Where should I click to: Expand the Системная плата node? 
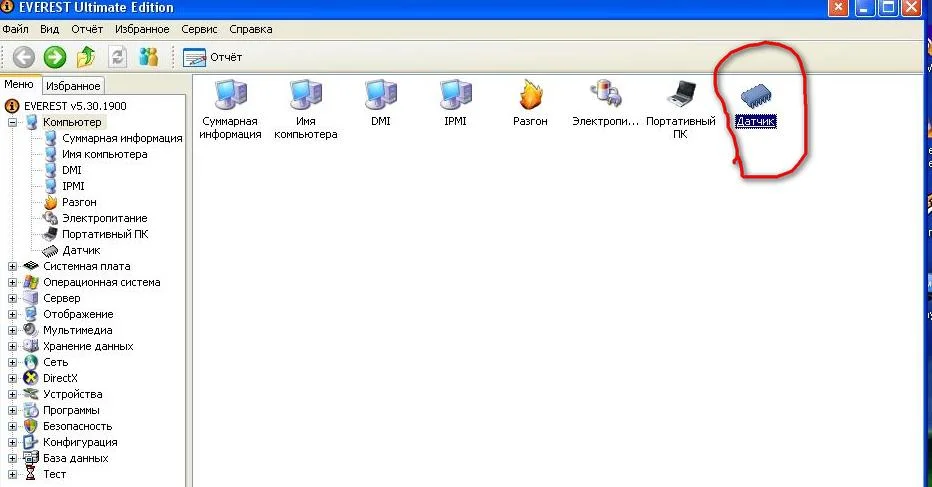[x=12, y=266]
